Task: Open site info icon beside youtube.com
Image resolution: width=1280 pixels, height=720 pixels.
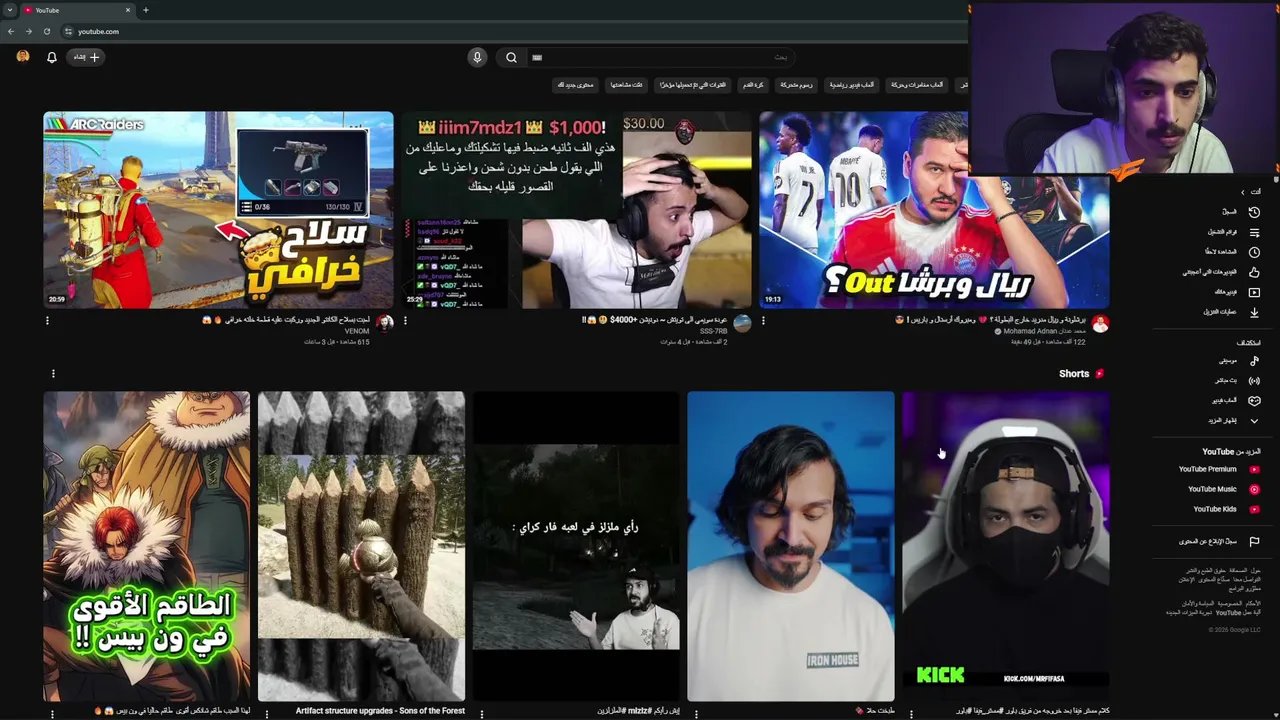Action: (68, 31)
